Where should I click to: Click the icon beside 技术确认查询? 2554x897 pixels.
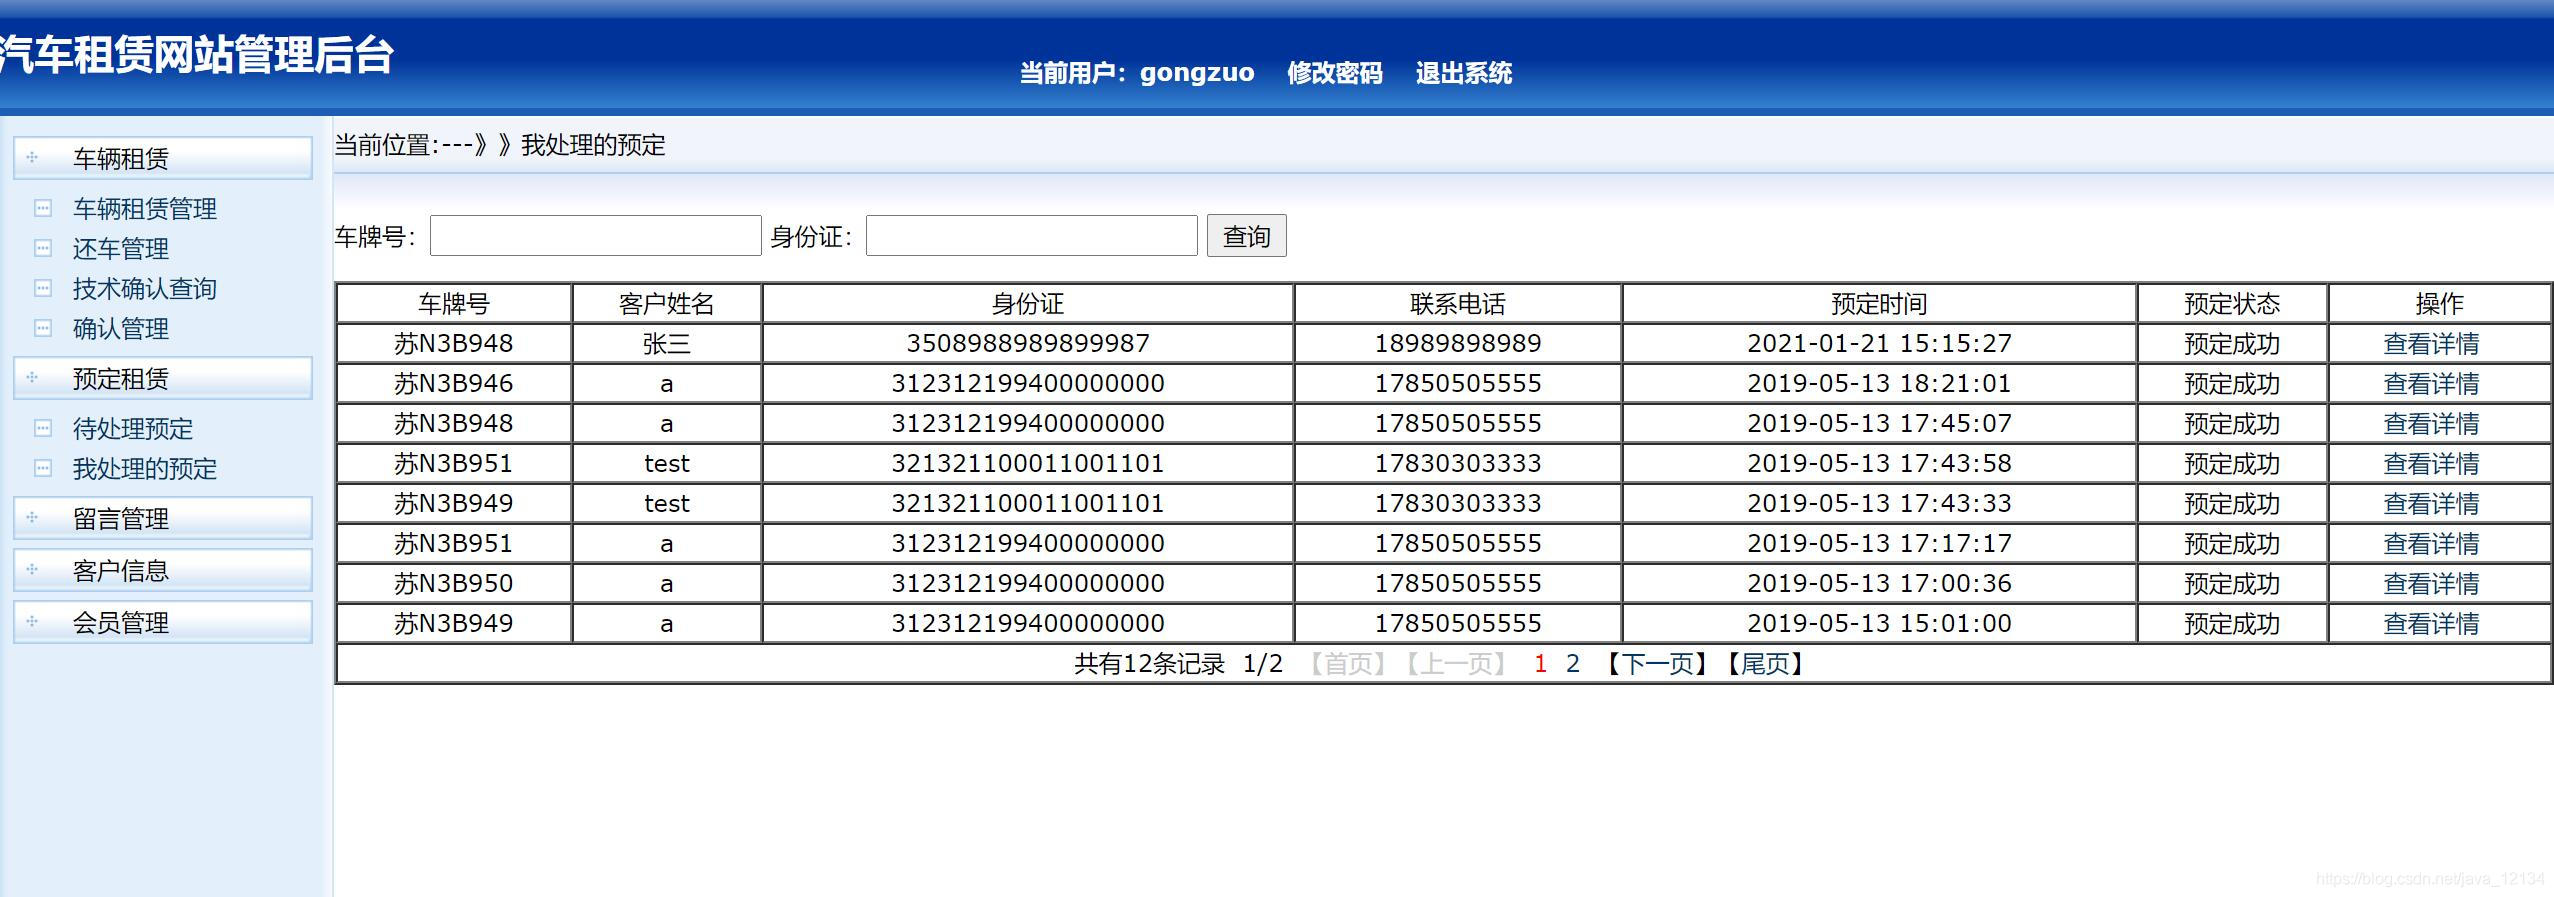(x=43, y=288)
